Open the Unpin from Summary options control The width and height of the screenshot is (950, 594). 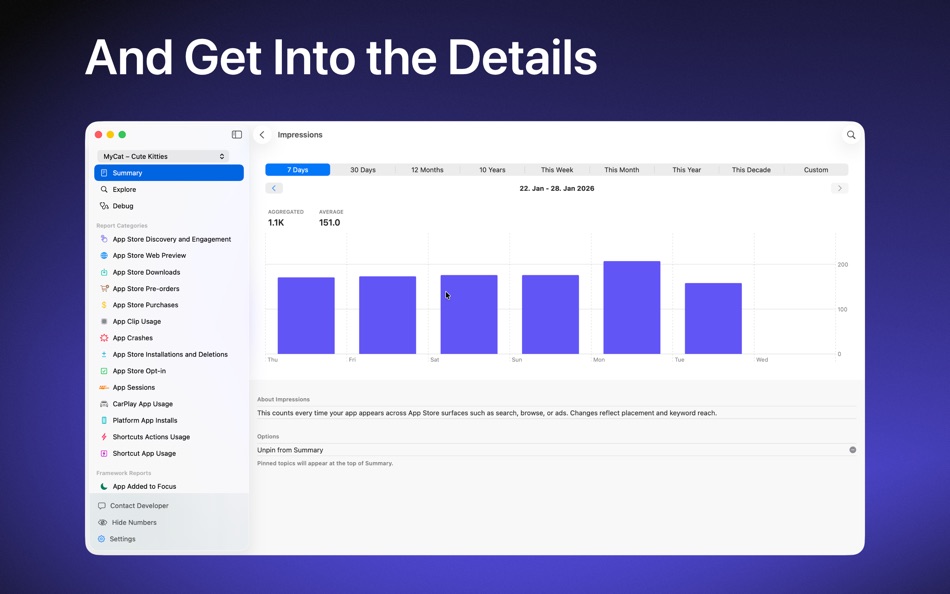(852, 449)
